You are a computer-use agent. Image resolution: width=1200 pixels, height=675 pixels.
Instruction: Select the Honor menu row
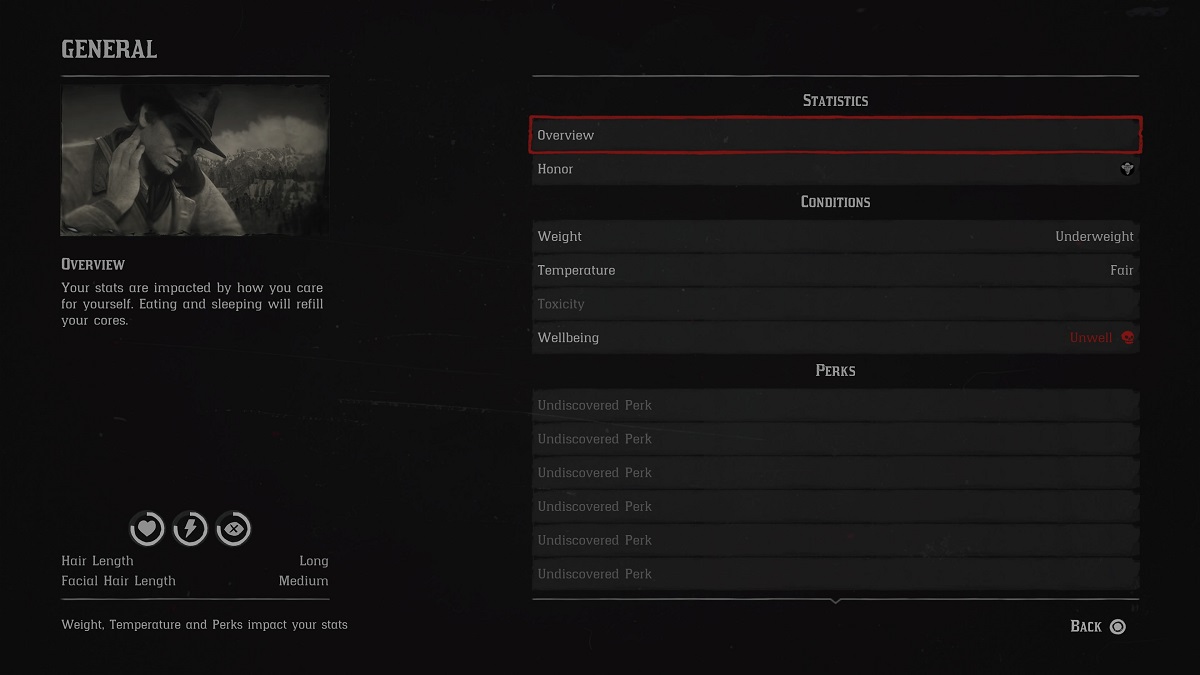coord(835,169)
